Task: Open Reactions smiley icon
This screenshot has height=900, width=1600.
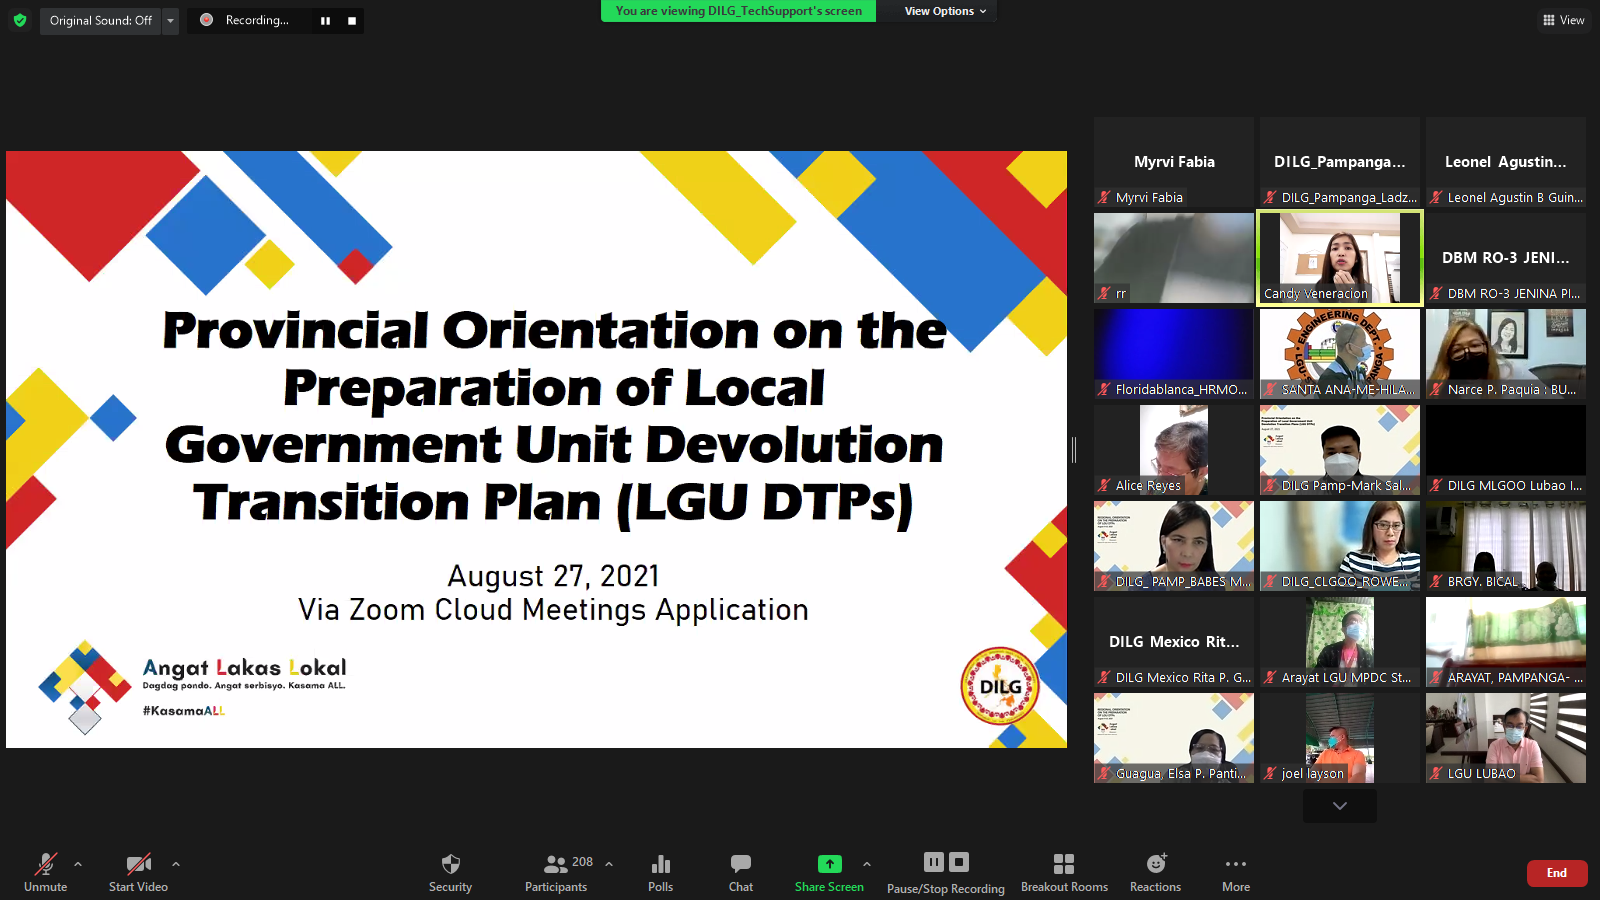Action: (x=1156, y=863)
